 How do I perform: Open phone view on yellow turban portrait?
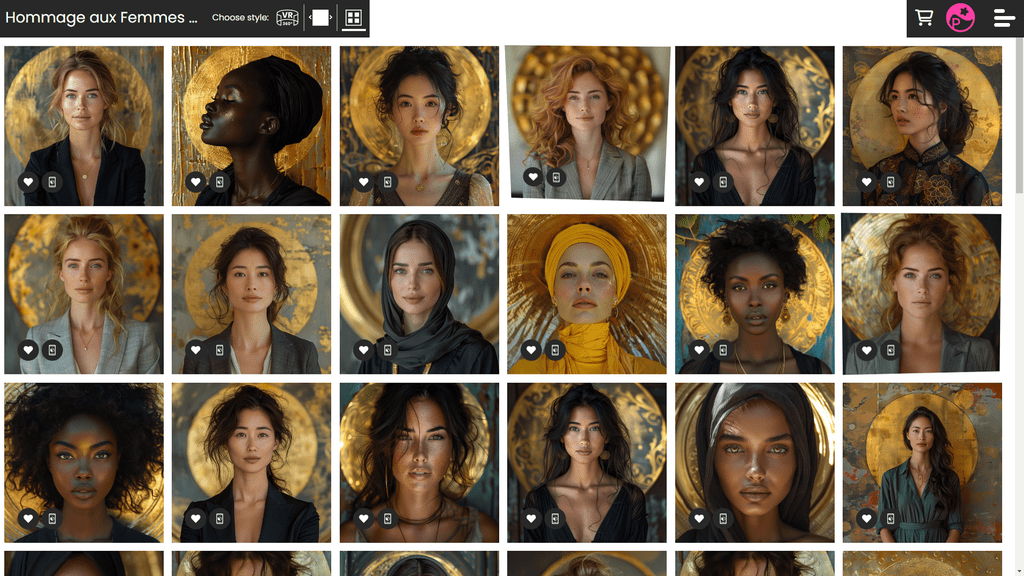click(x=555, y=350)
